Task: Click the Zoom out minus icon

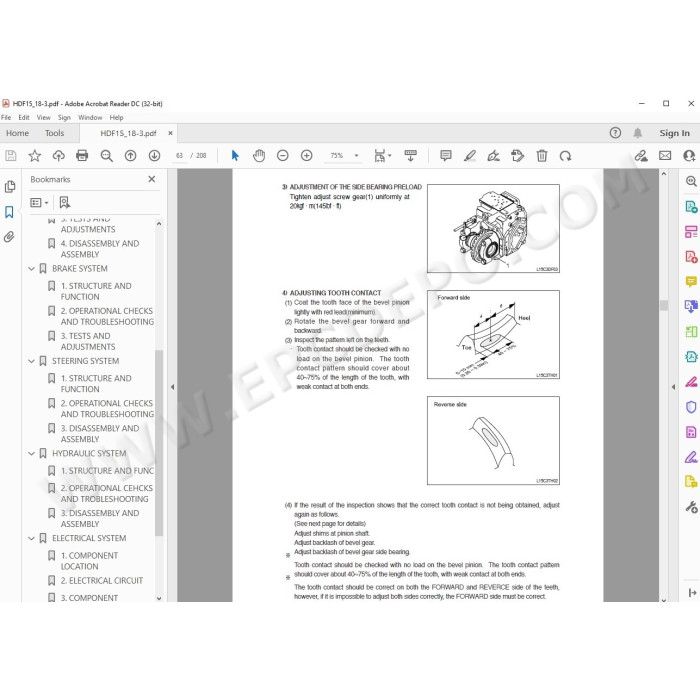Action: (283, 155)
